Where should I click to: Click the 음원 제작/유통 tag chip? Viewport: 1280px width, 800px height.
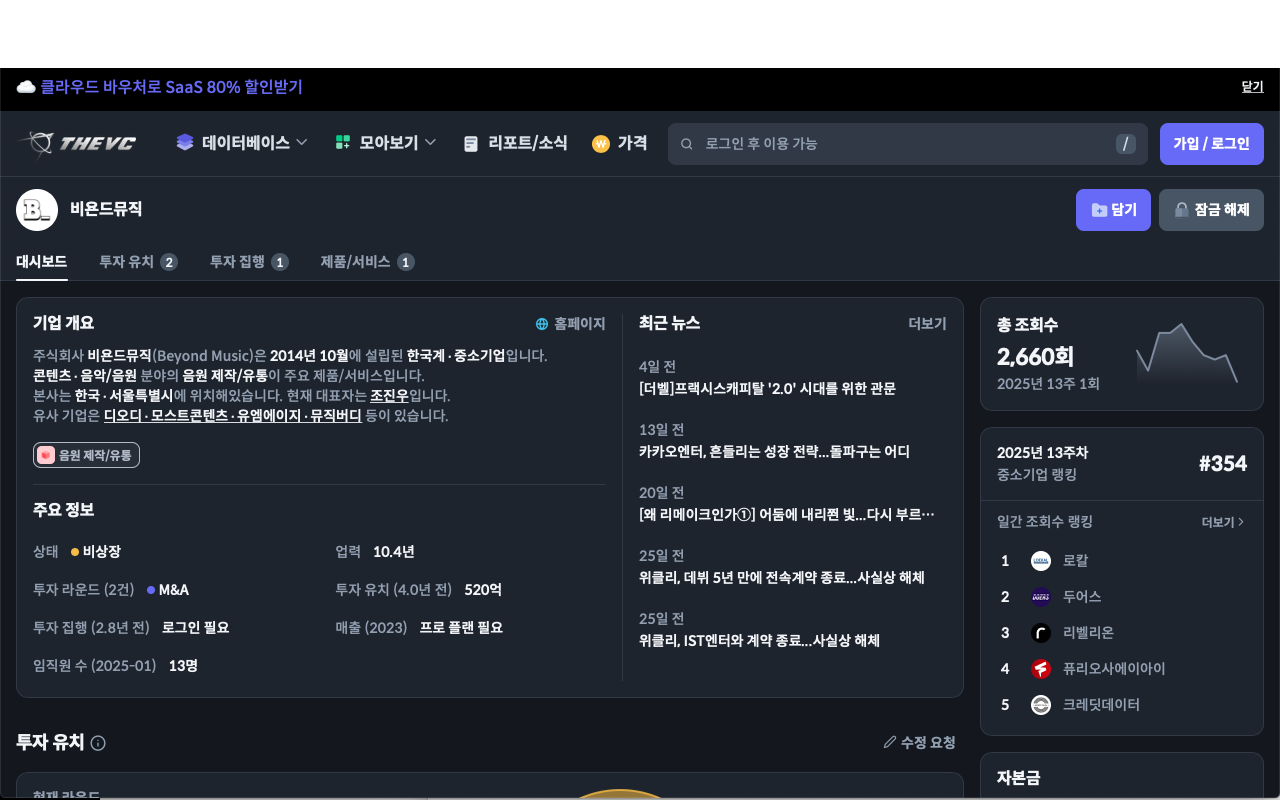point(86,455)
